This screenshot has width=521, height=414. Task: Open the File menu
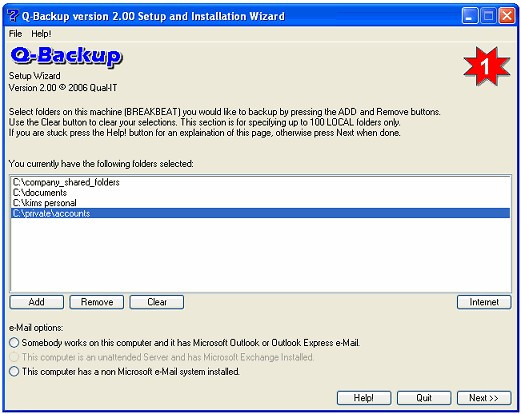[x=15, y=34]
